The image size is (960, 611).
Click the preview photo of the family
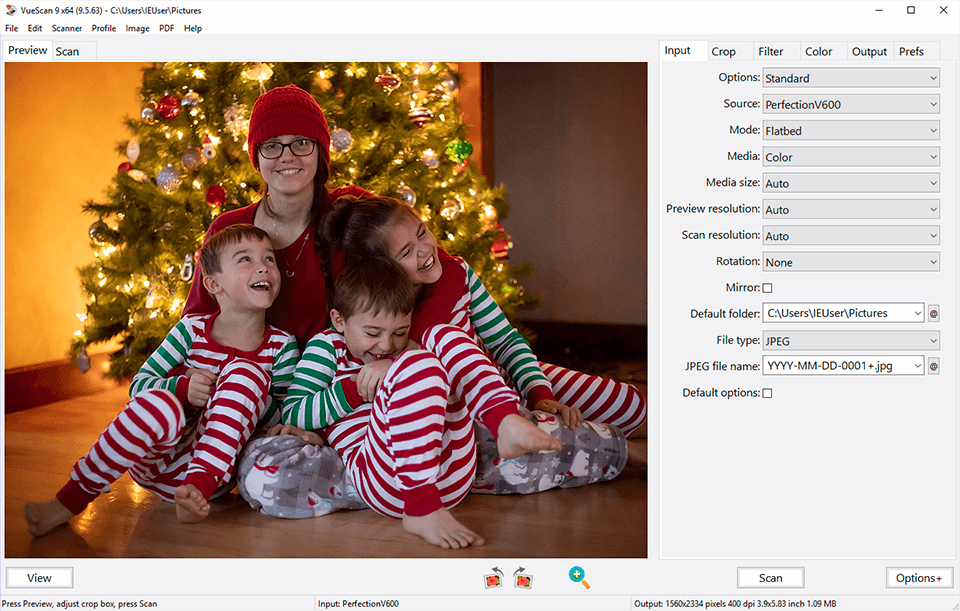(326, 310)
